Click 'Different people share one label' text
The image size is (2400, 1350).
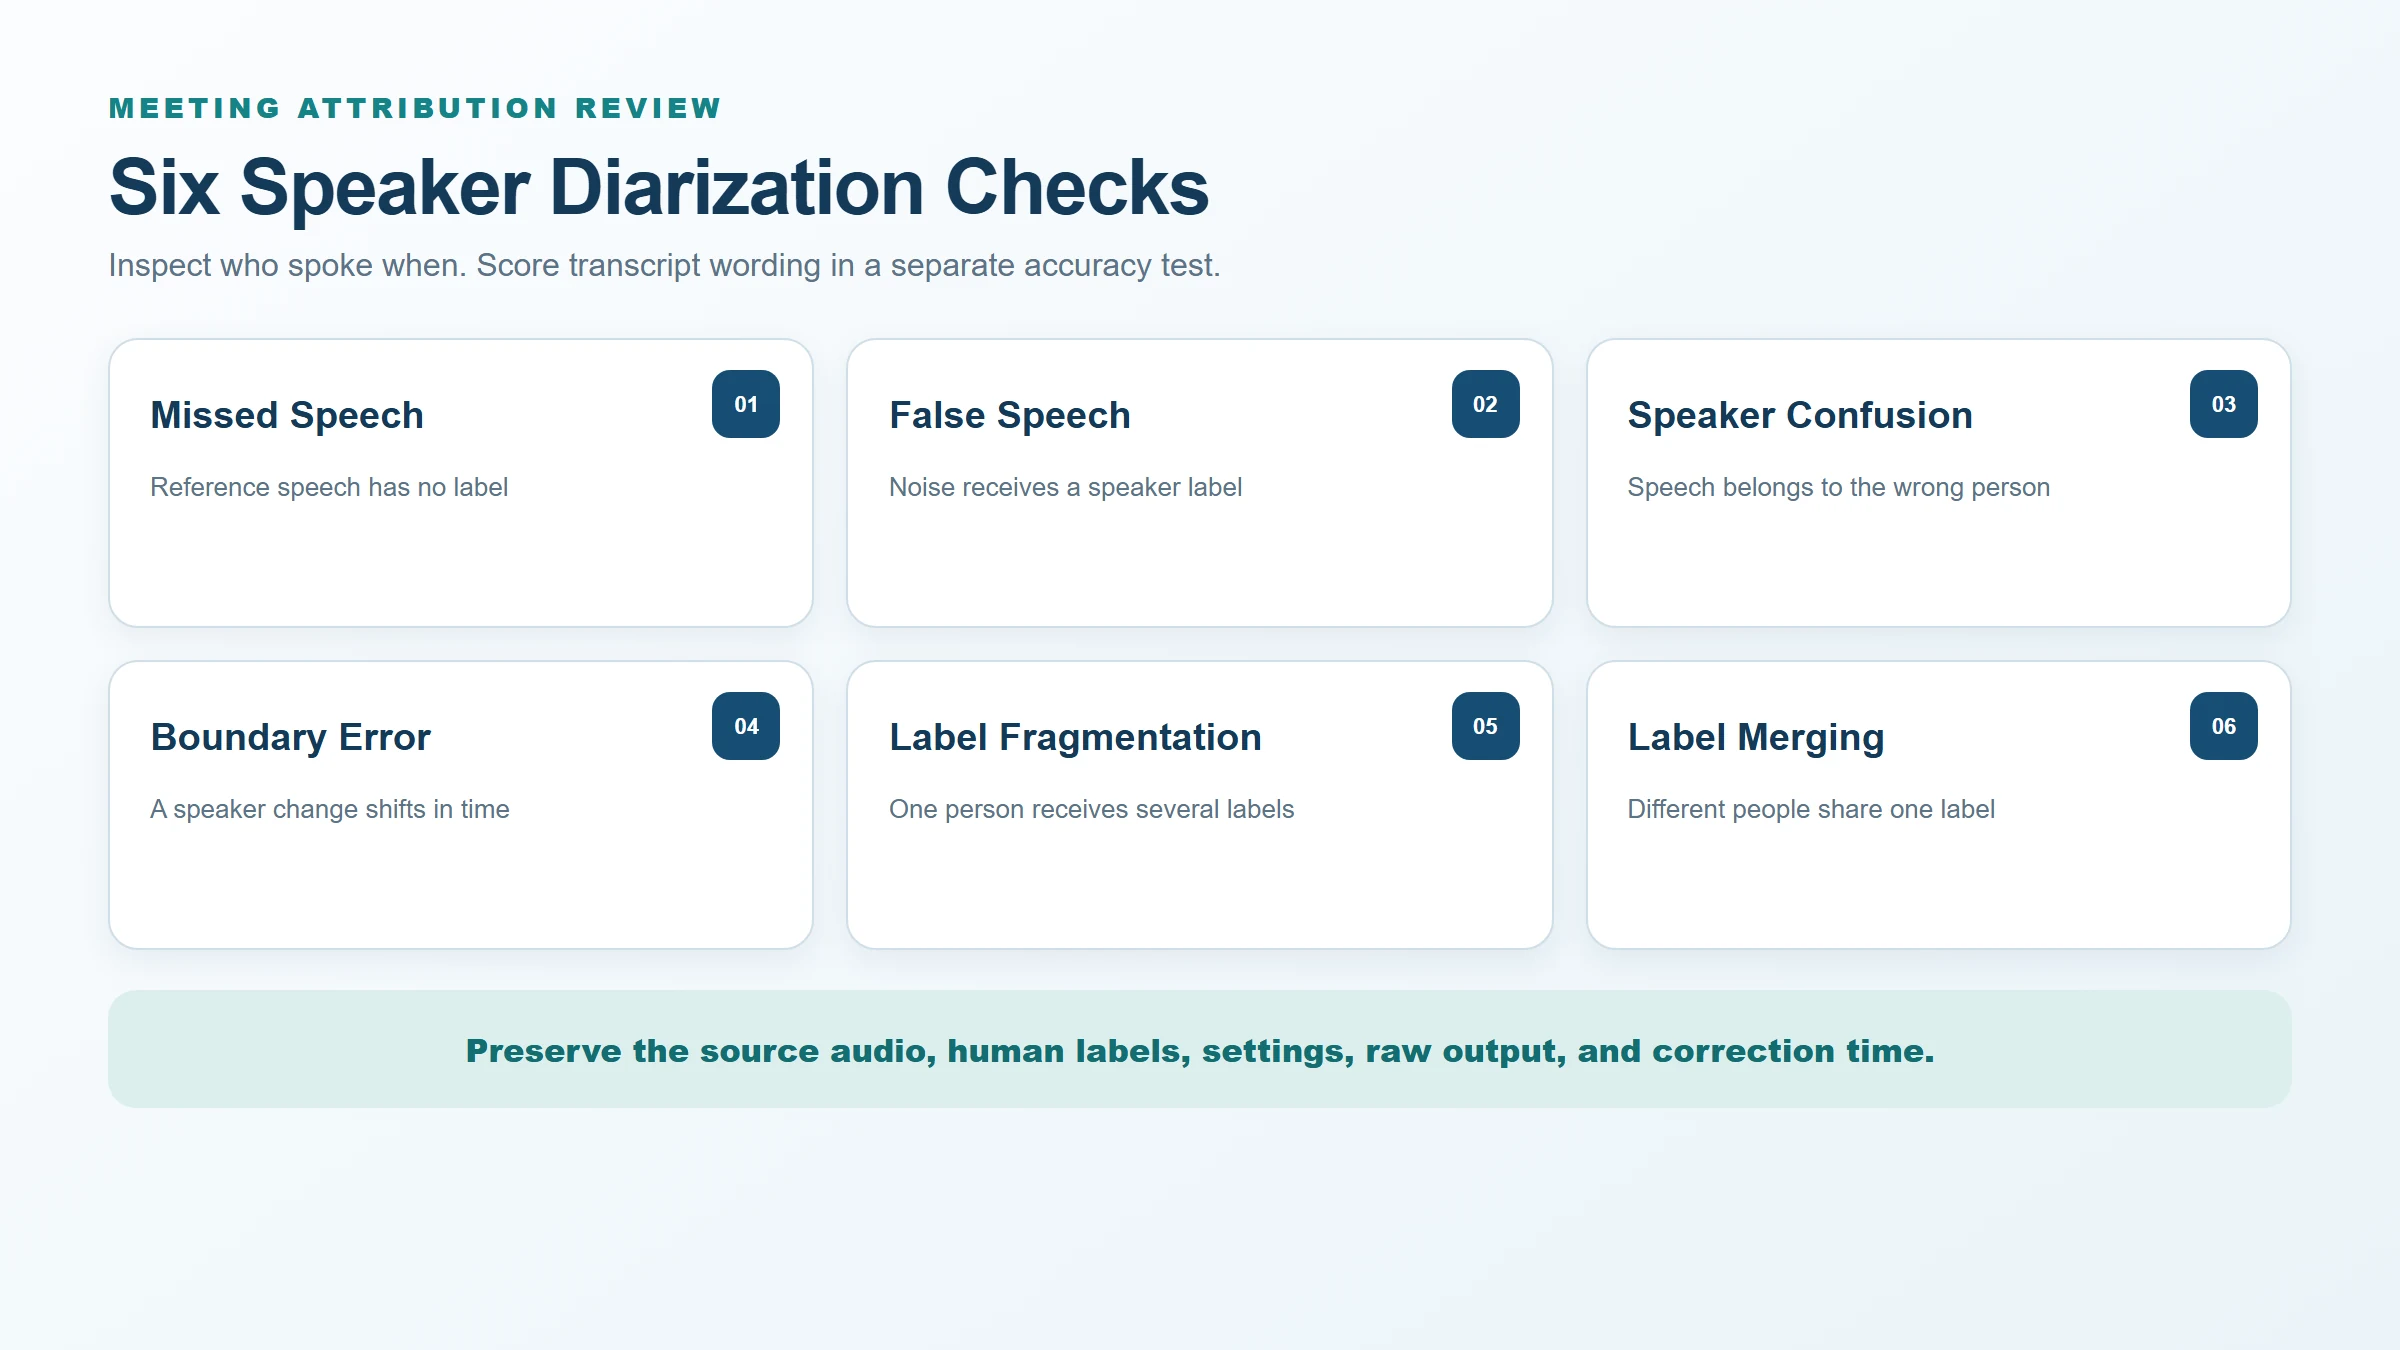(x=1811, y=809)
